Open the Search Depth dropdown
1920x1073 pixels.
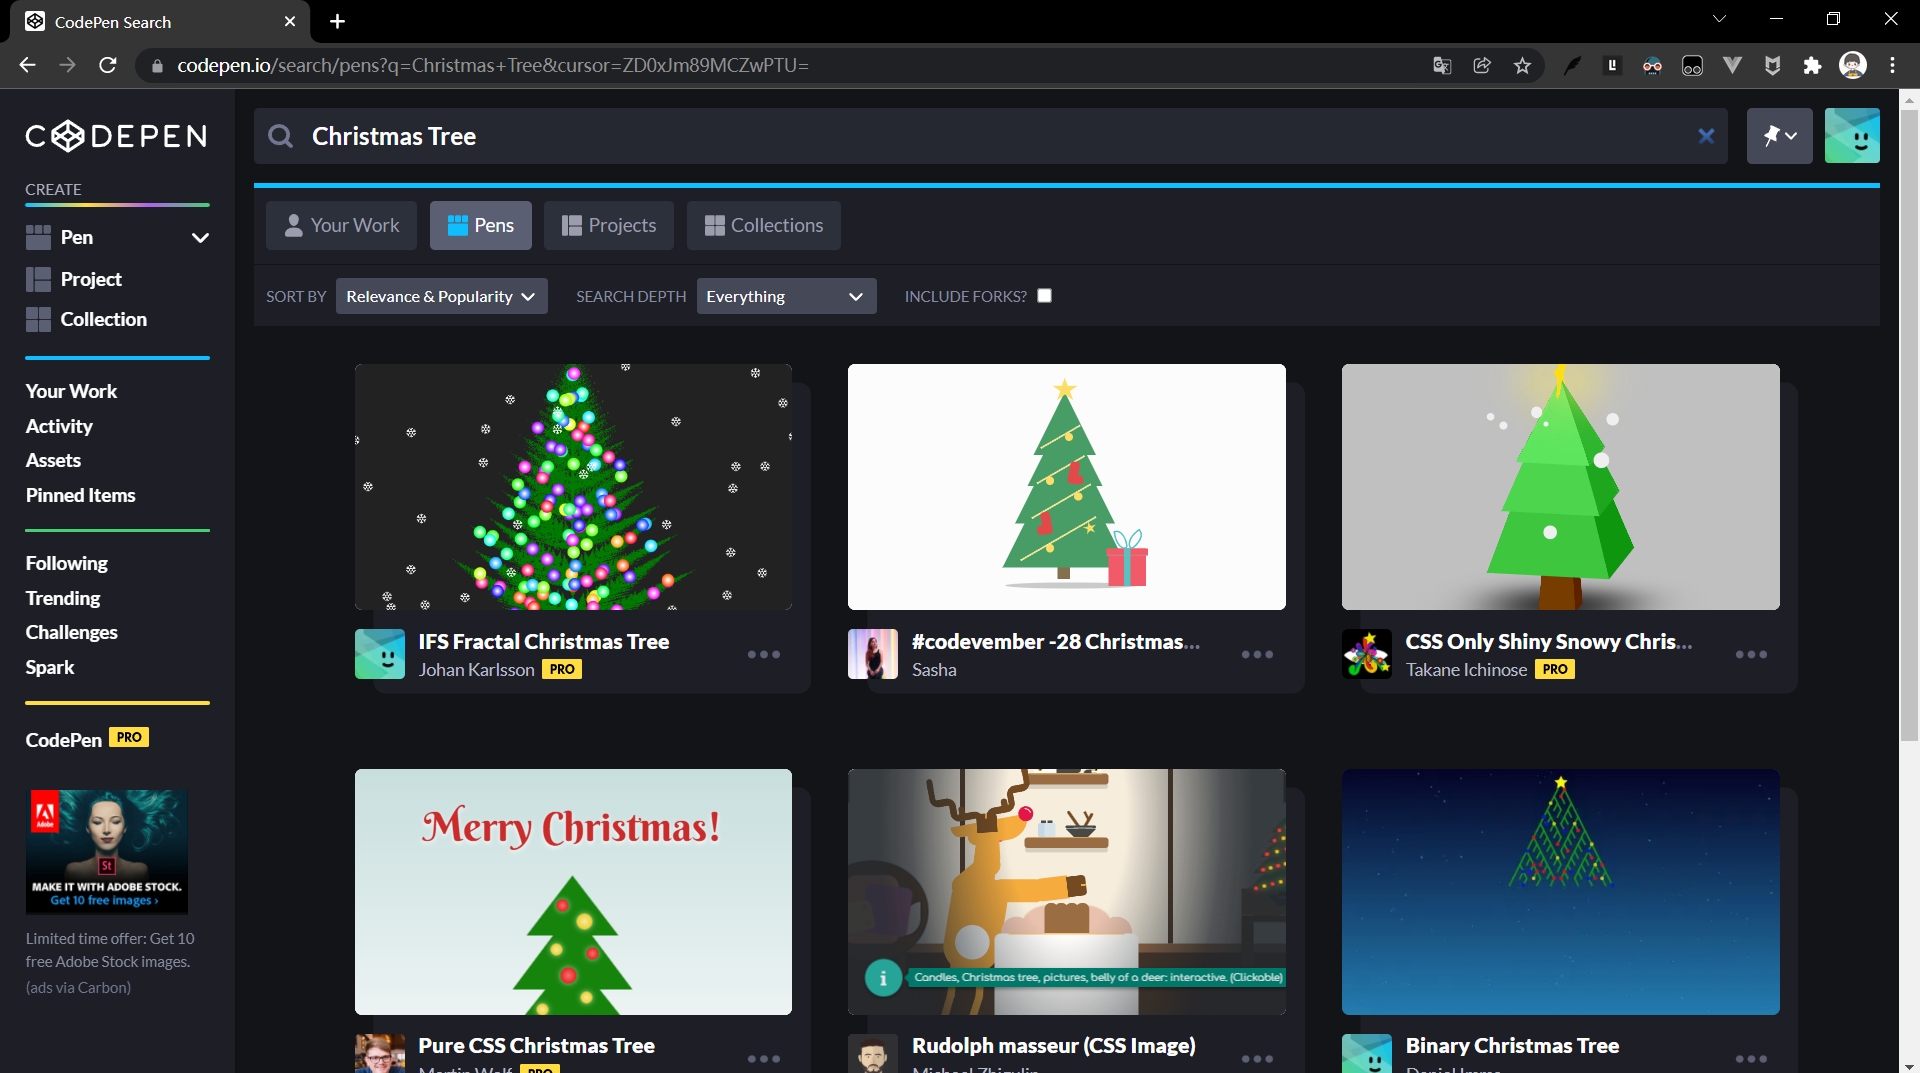[786, 296]
